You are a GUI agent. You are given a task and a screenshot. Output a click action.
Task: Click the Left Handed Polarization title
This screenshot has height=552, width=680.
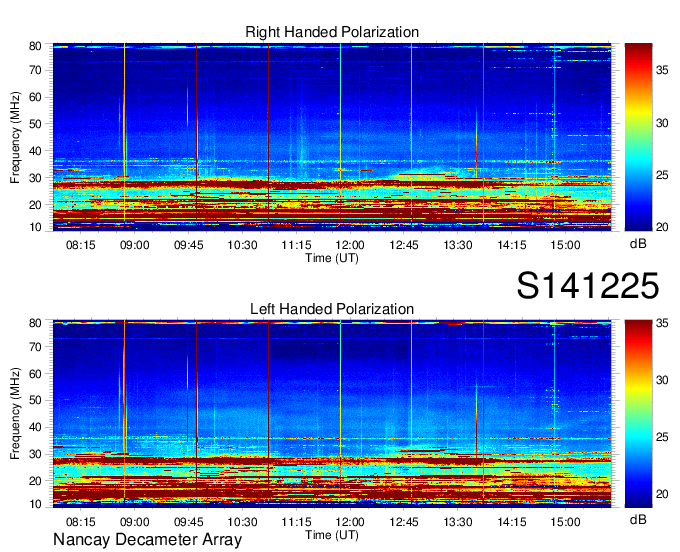(332, 309)
